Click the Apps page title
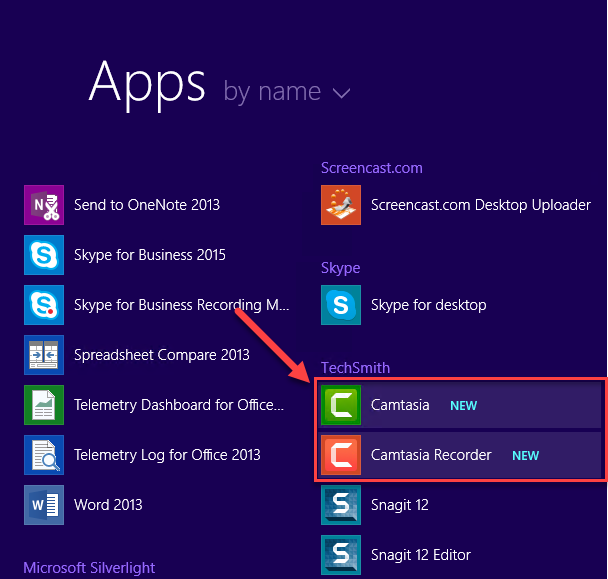The width and height of the screenshot is (608, 579). (147, 82)
